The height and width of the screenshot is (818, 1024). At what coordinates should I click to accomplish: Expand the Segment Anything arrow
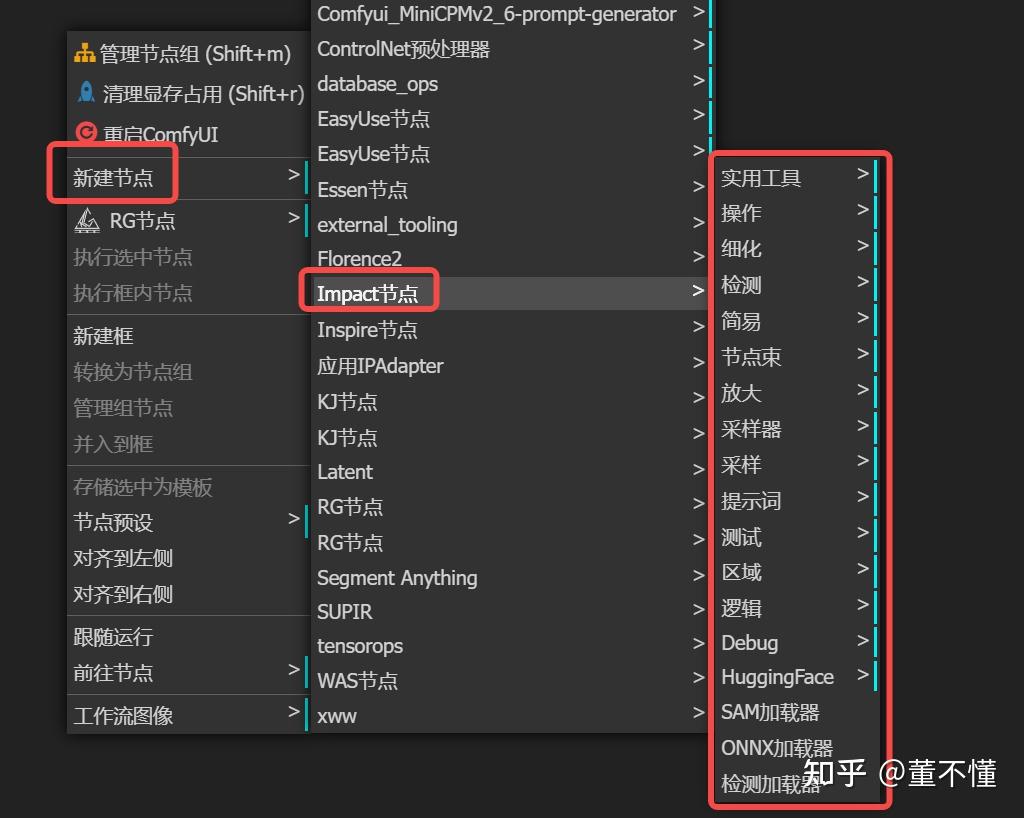[698, 575]
